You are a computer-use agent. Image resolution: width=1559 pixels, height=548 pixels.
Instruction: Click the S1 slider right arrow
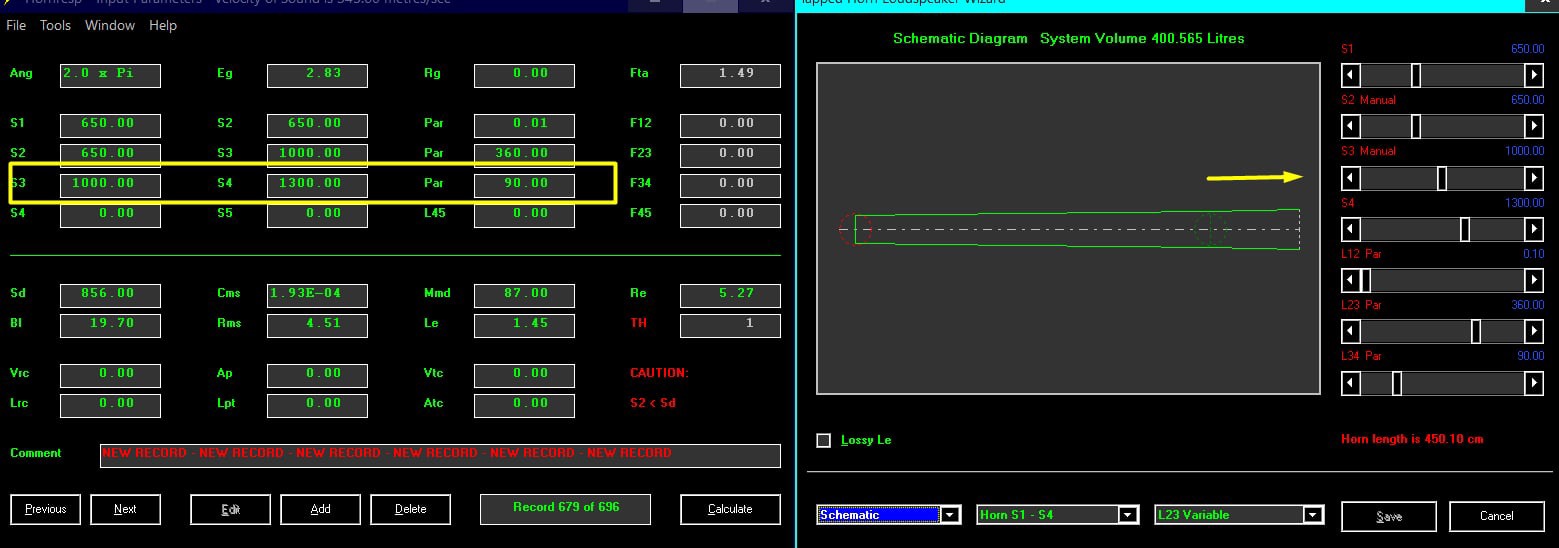click(x=1533, y=75)
